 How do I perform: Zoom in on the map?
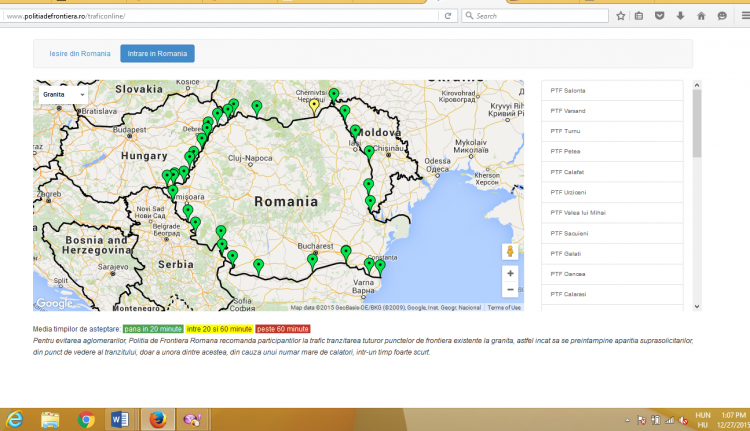coord(510,273)
